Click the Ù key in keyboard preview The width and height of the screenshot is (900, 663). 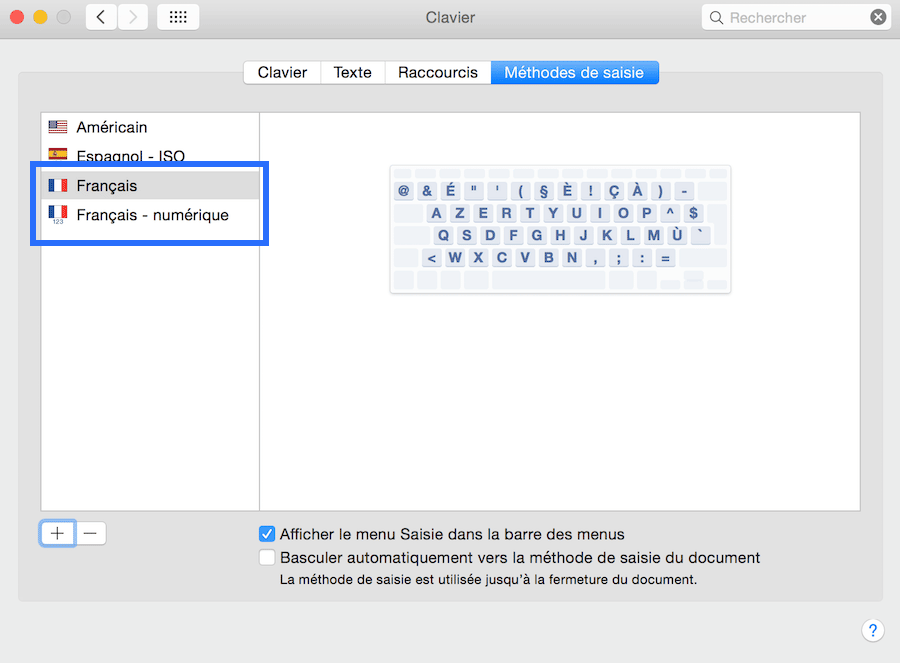pyautogui.click(x=677, y=235)
